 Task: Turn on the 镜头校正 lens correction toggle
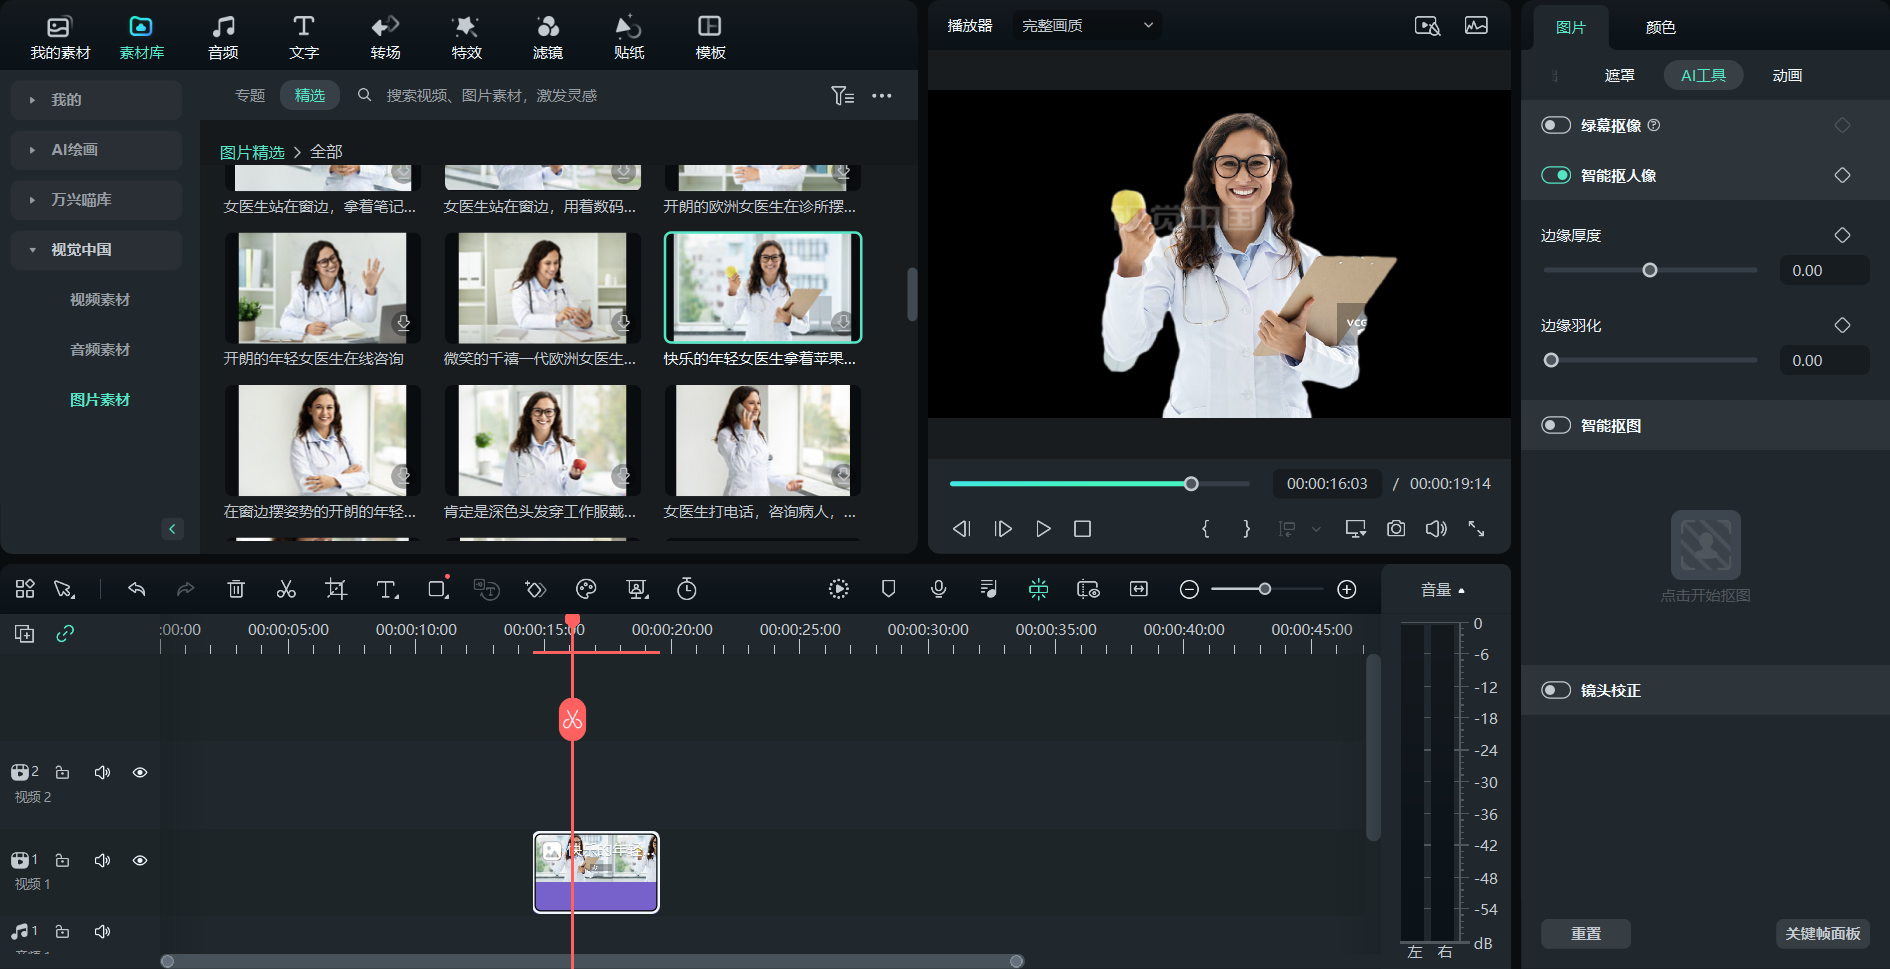click(x=1556, y=690)
